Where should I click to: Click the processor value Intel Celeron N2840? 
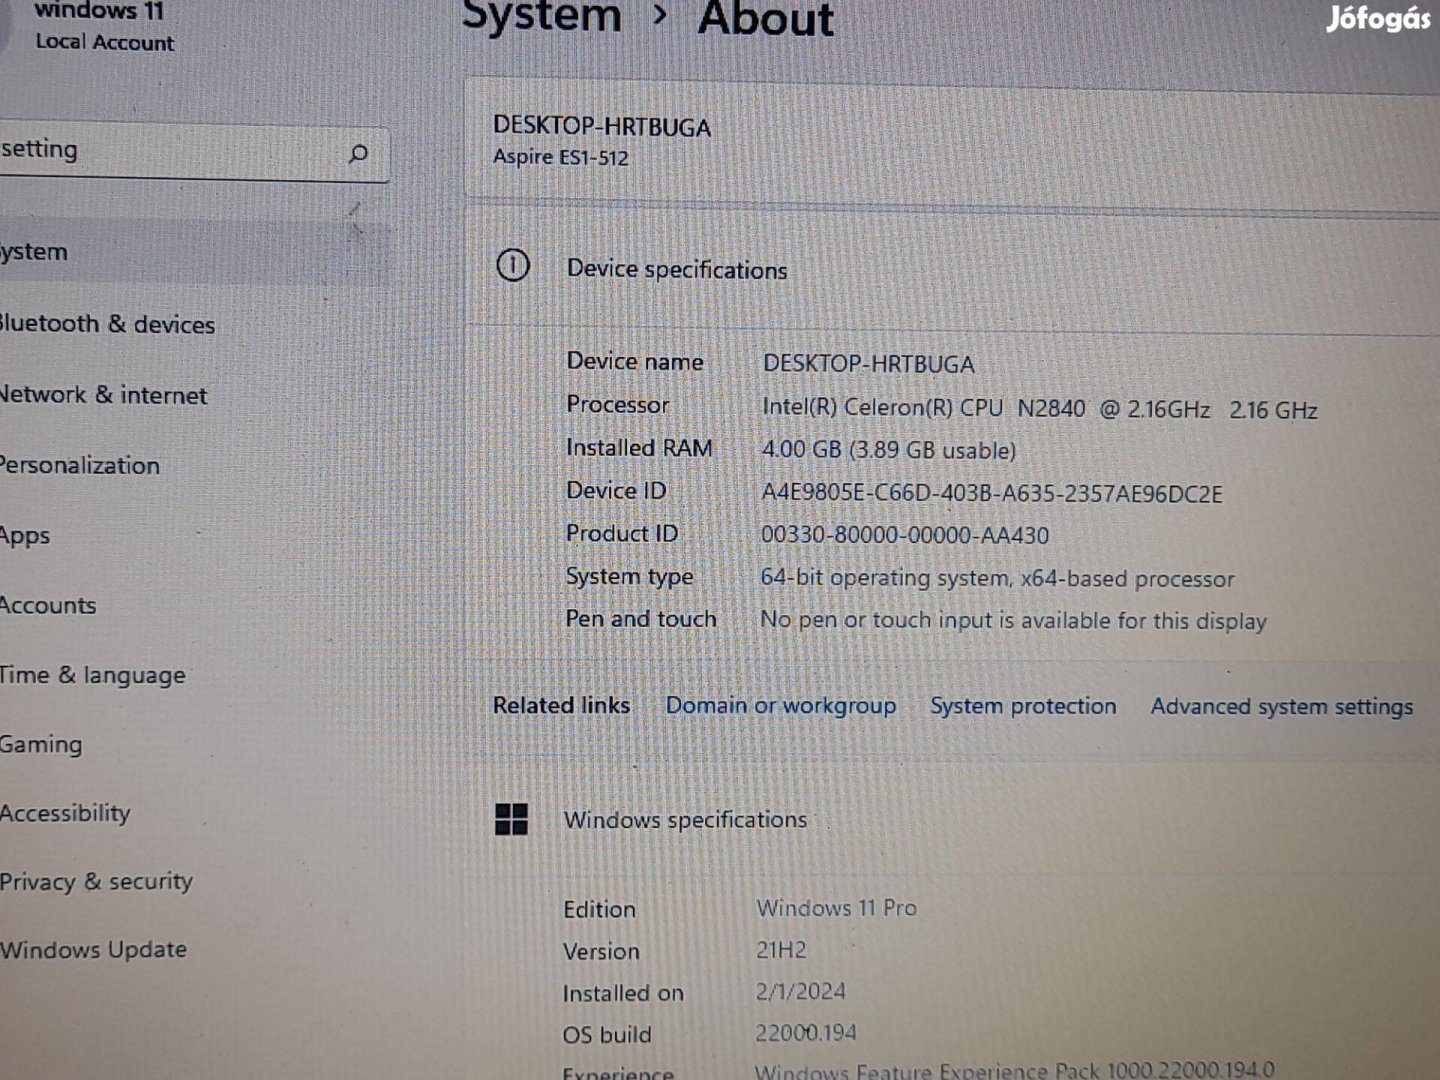(x=1040, y=409)
